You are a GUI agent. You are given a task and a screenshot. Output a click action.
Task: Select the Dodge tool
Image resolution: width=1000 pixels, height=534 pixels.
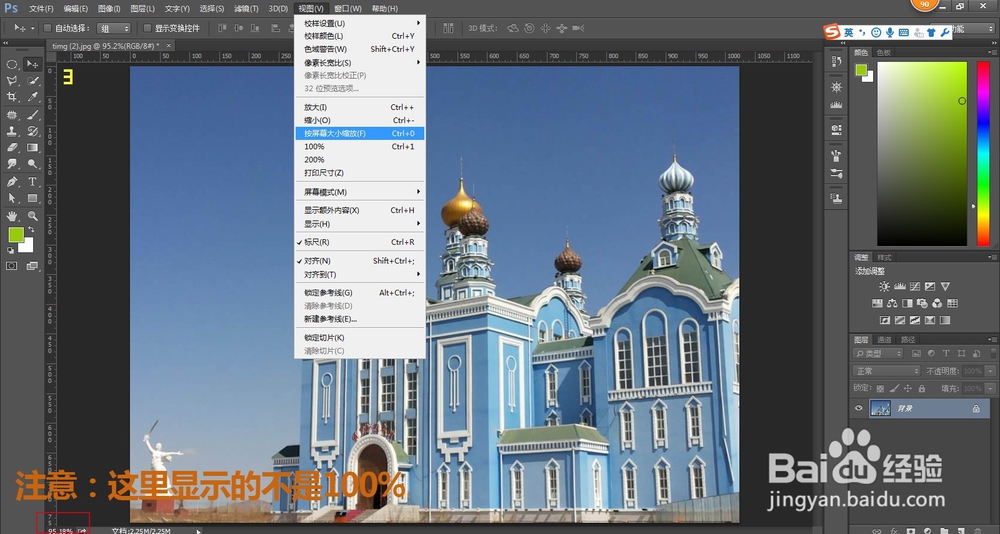click(32, 164)
